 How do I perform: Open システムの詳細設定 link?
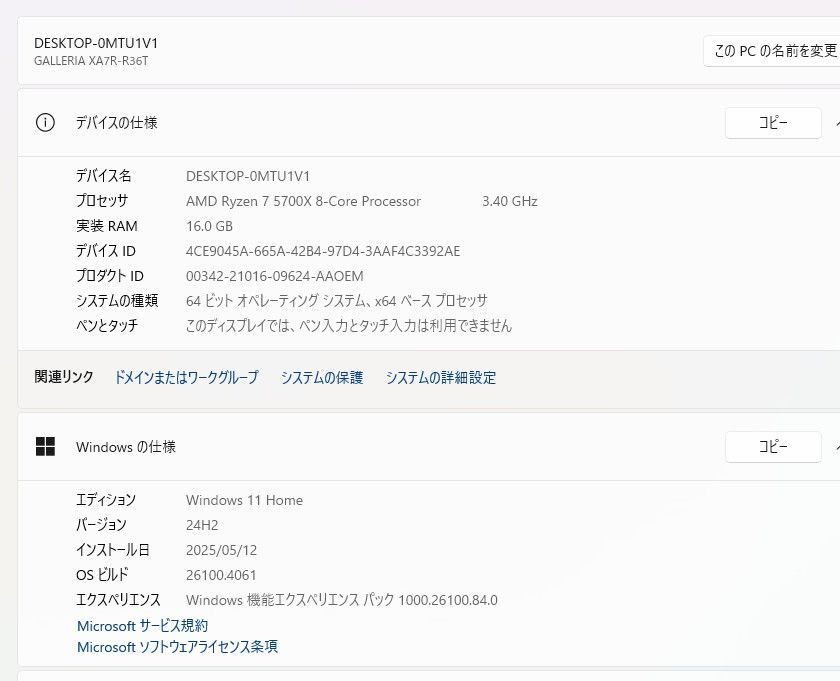point(441,377)
